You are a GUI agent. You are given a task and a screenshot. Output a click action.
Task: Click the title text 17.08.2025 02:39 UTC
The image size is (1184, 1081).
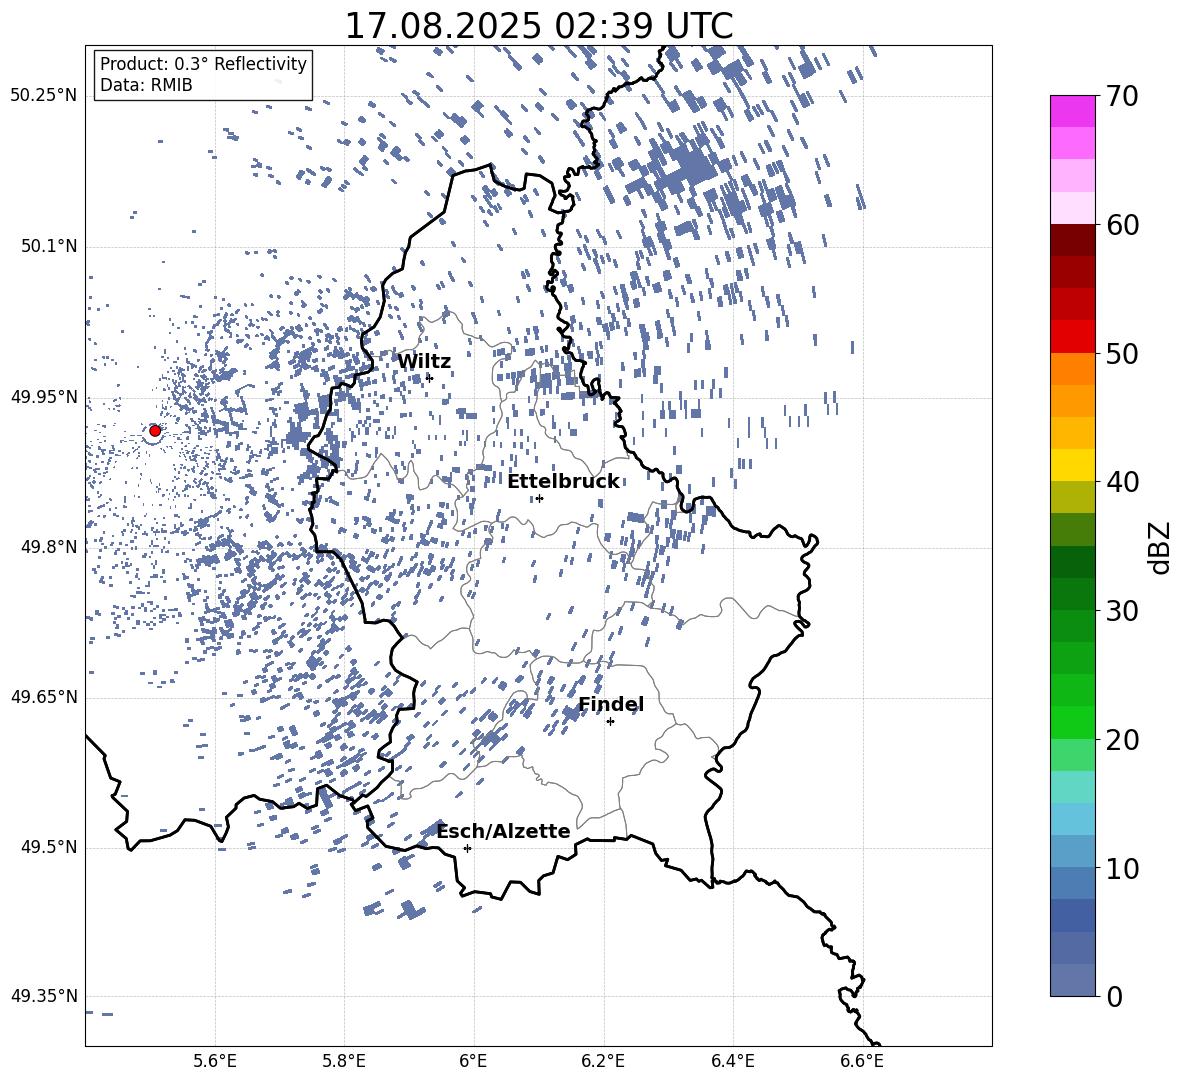pos(538,26)
